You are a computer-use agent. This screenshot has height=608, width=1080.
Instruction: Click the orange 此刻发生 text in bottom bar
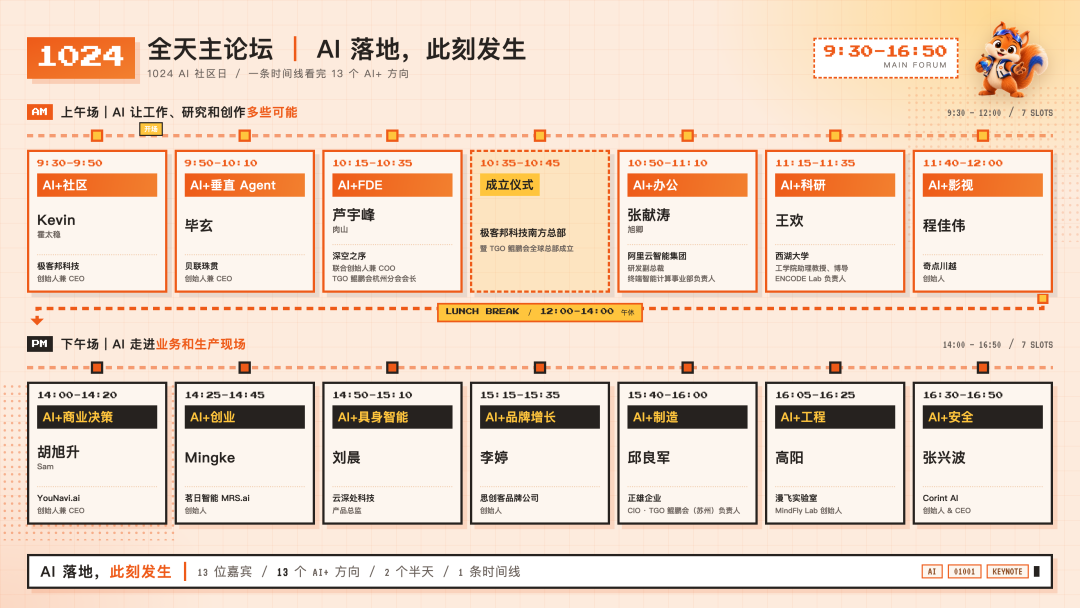[141, 572]
